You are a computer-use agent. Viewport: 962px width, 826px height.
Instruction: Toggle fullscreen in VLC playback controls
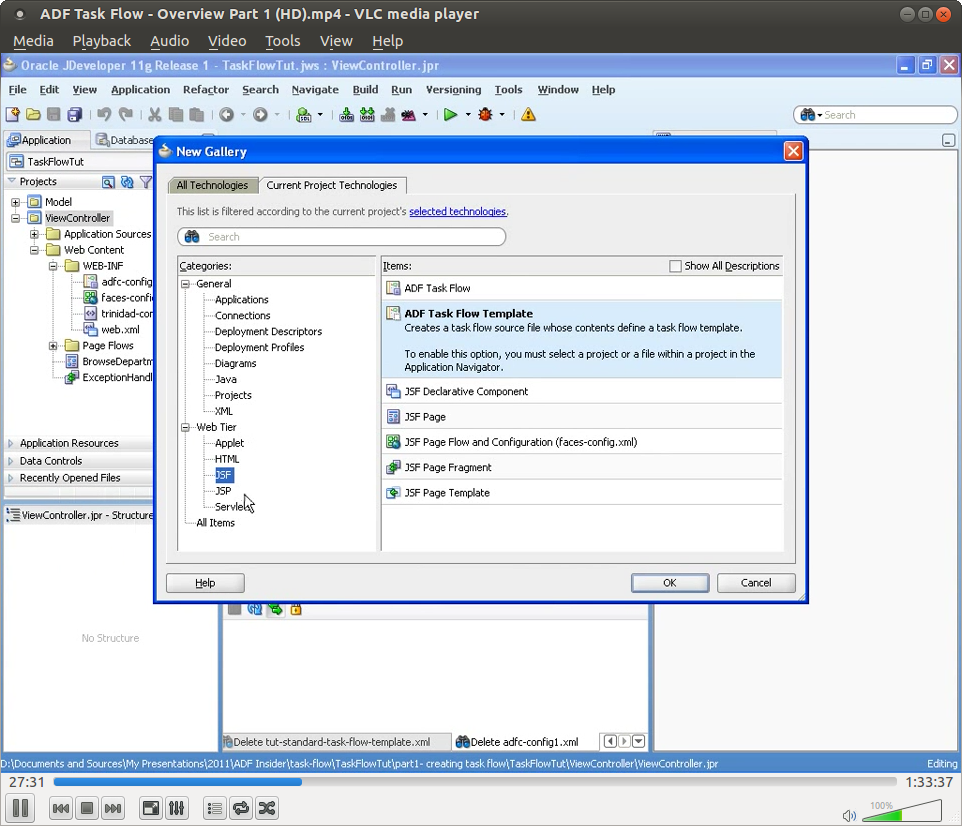pyautogui.click(x=150, y=808)
